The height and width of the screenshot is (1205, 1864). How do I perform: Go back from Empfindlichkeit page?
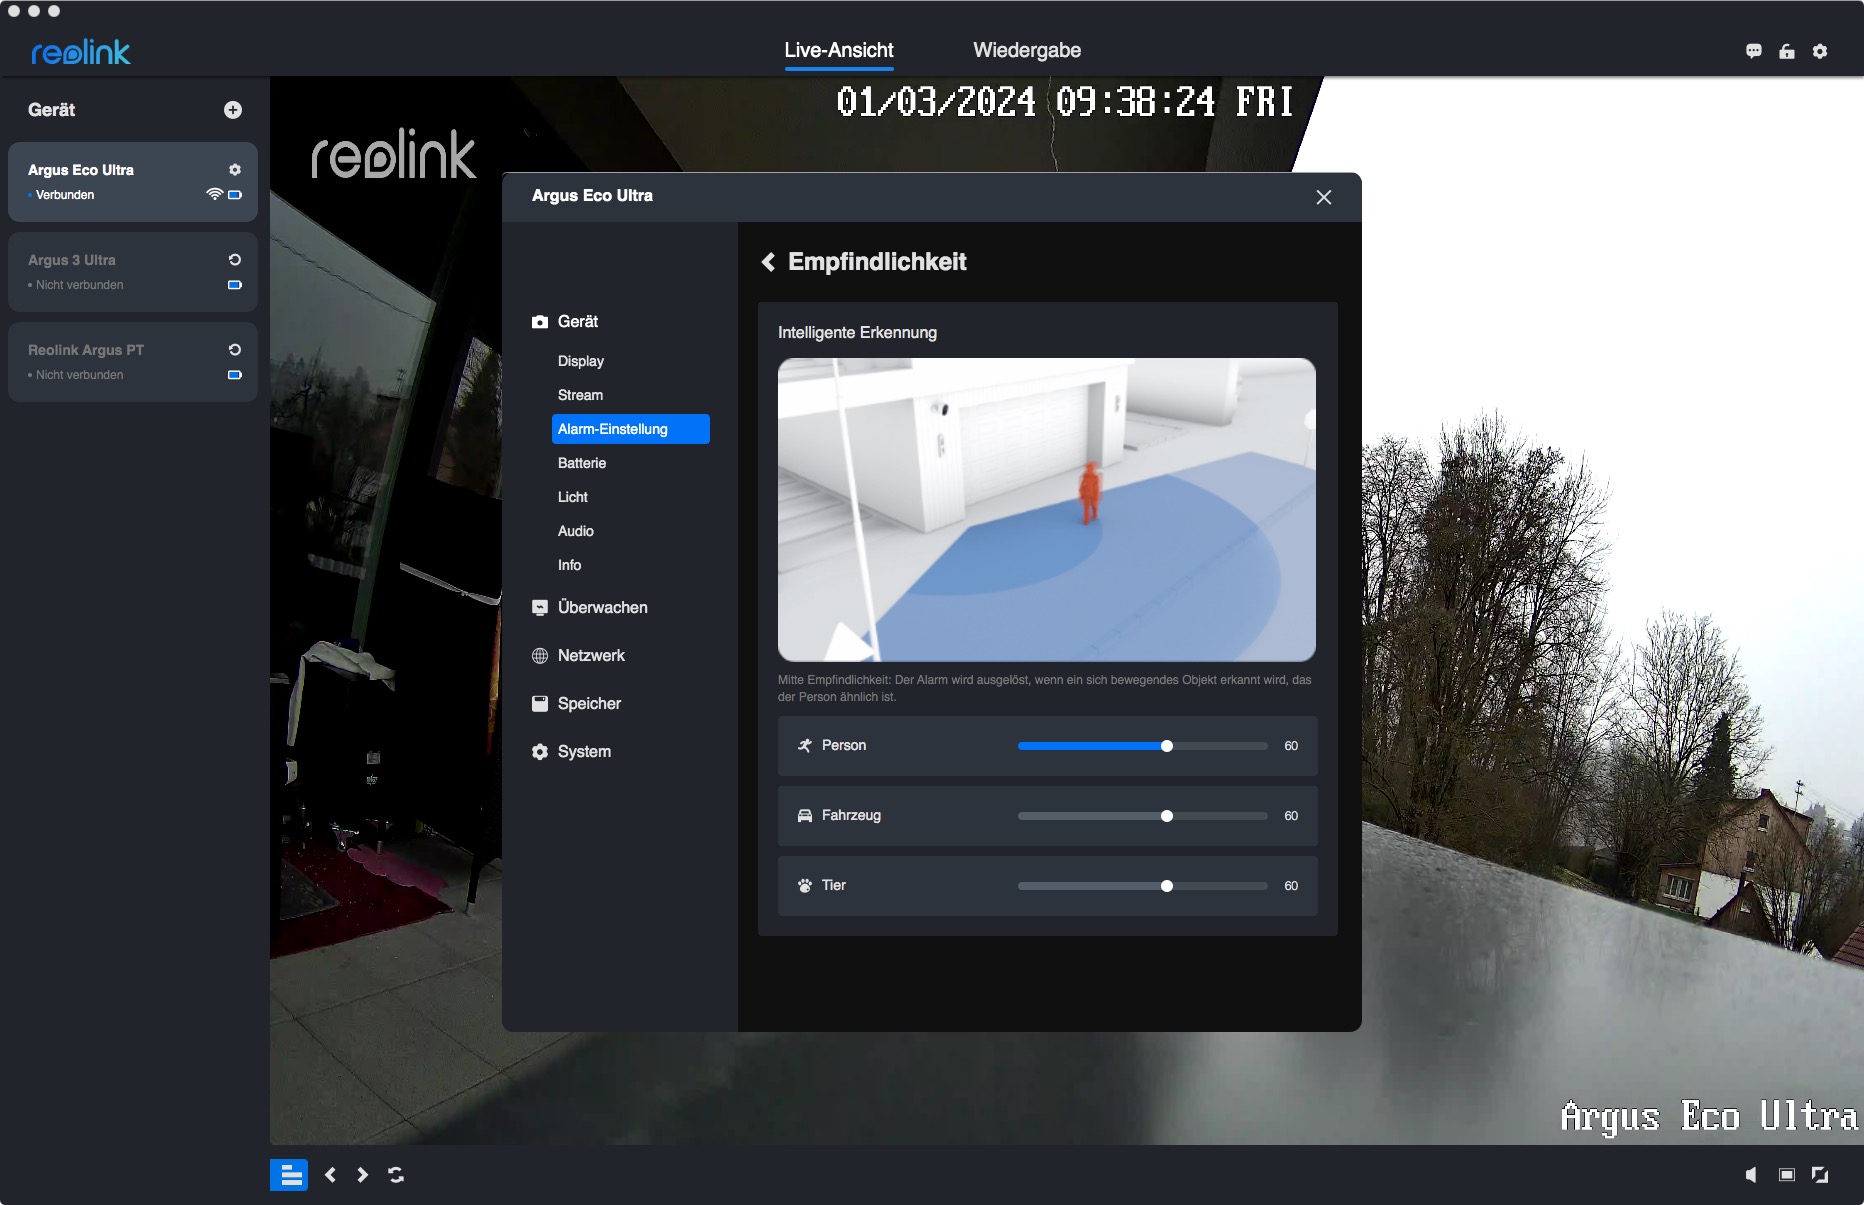(x=768, y=262)
